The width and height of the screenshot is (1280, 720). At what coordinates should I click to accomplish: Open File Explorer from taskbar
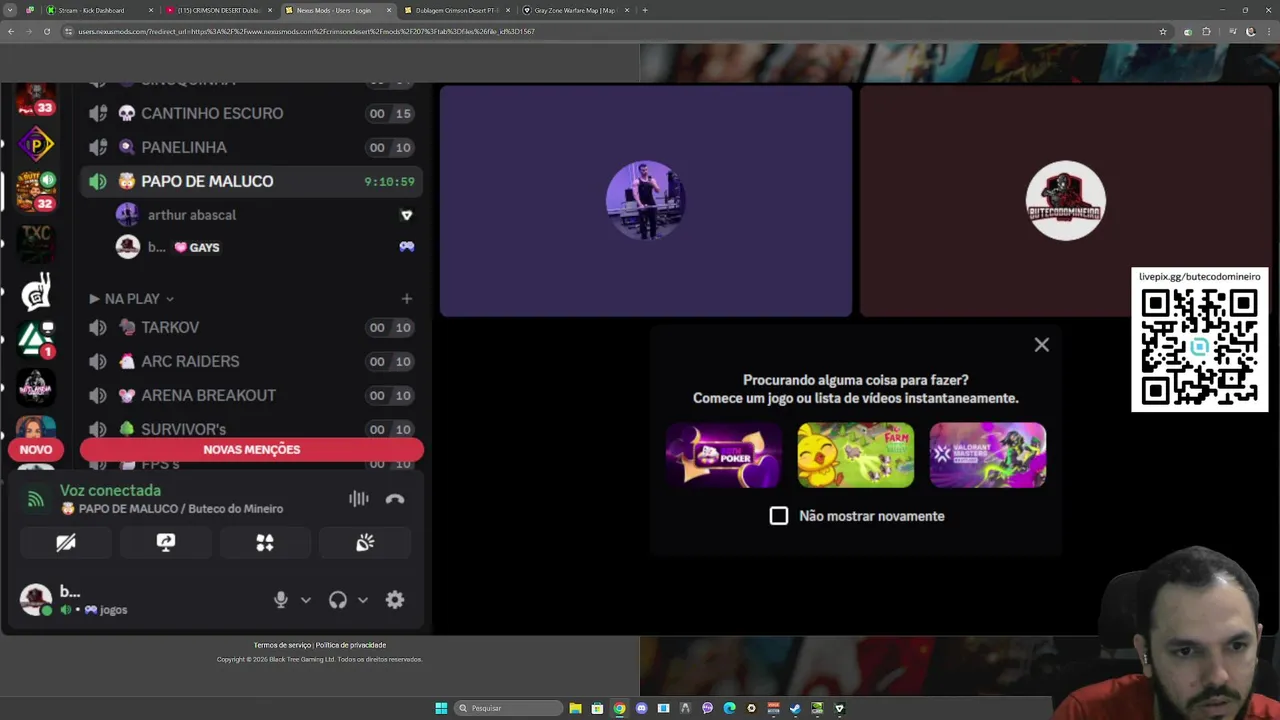pos(575,708)
